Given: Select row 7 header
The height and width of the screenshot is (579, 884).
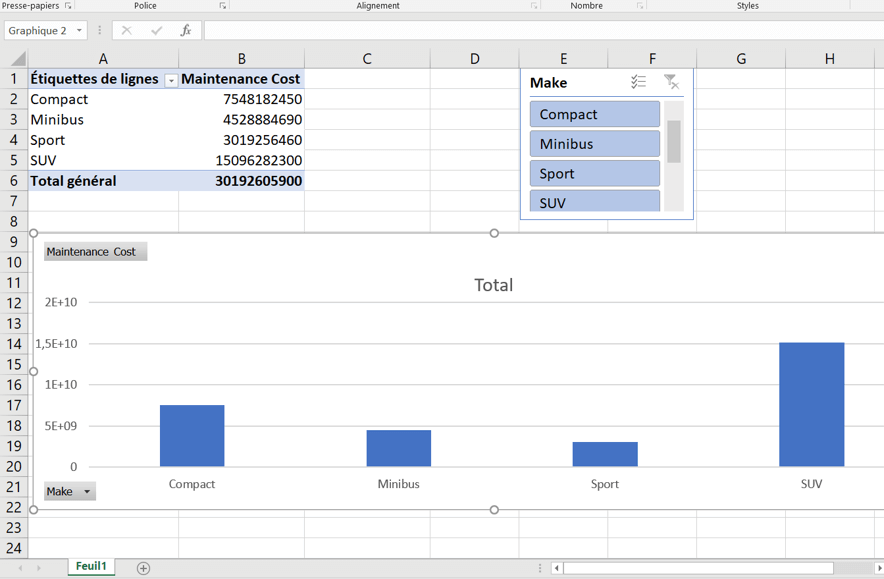Looking at the screenshot, I should [x=14, y=201].
